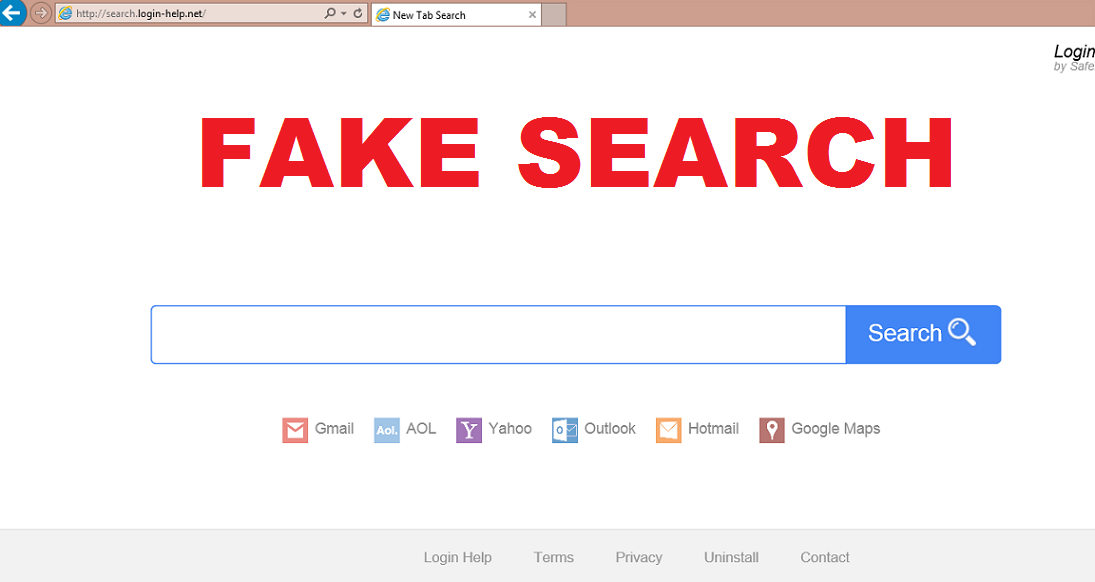Refresh the page with the reload icon
The height and width of the screenshot is (582, 1095).
pos(358,13)
